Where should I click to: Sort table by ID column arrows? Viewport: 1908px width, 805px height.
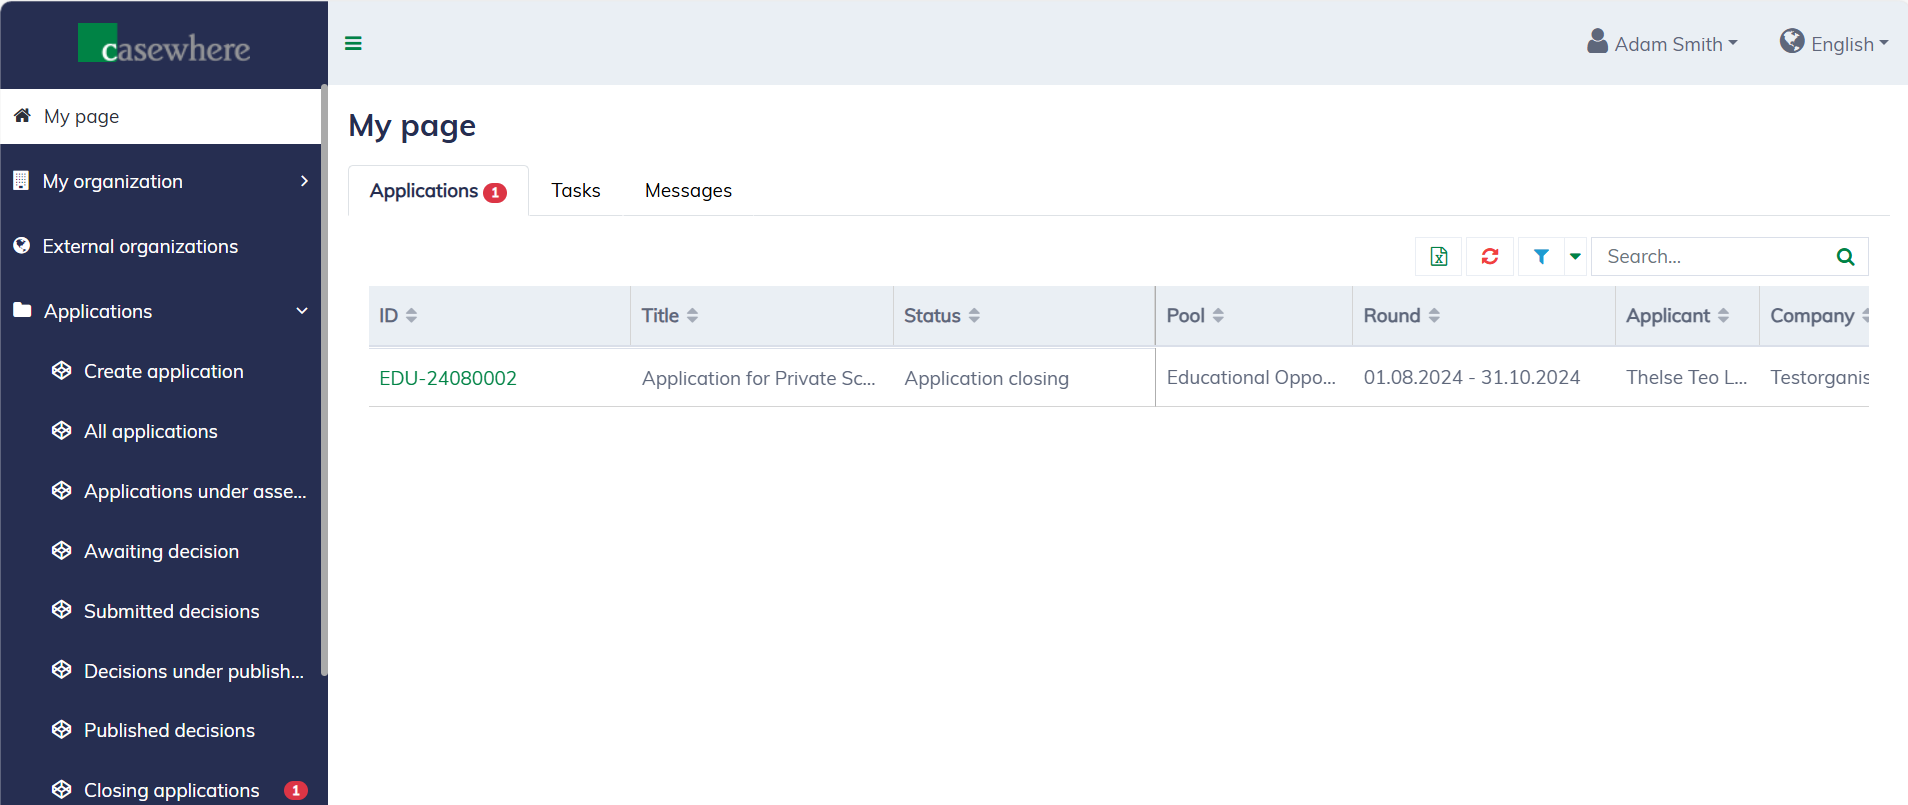click(411, 316)
